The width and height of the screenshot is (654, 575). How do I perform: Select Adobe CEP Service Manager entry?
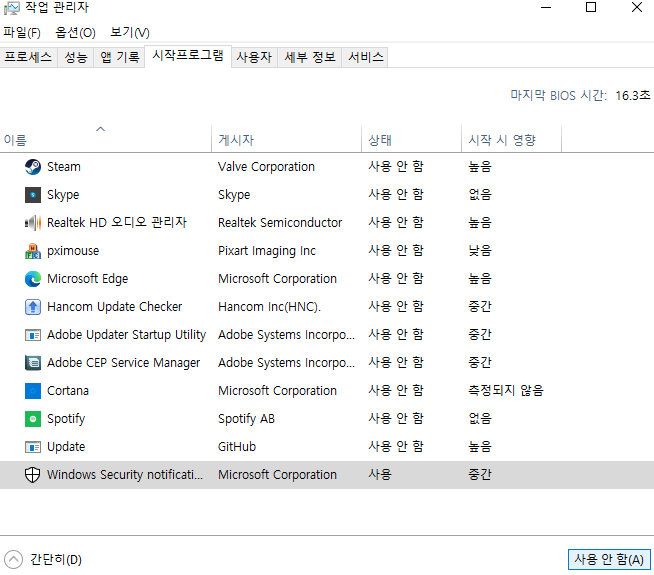point(123,363)
